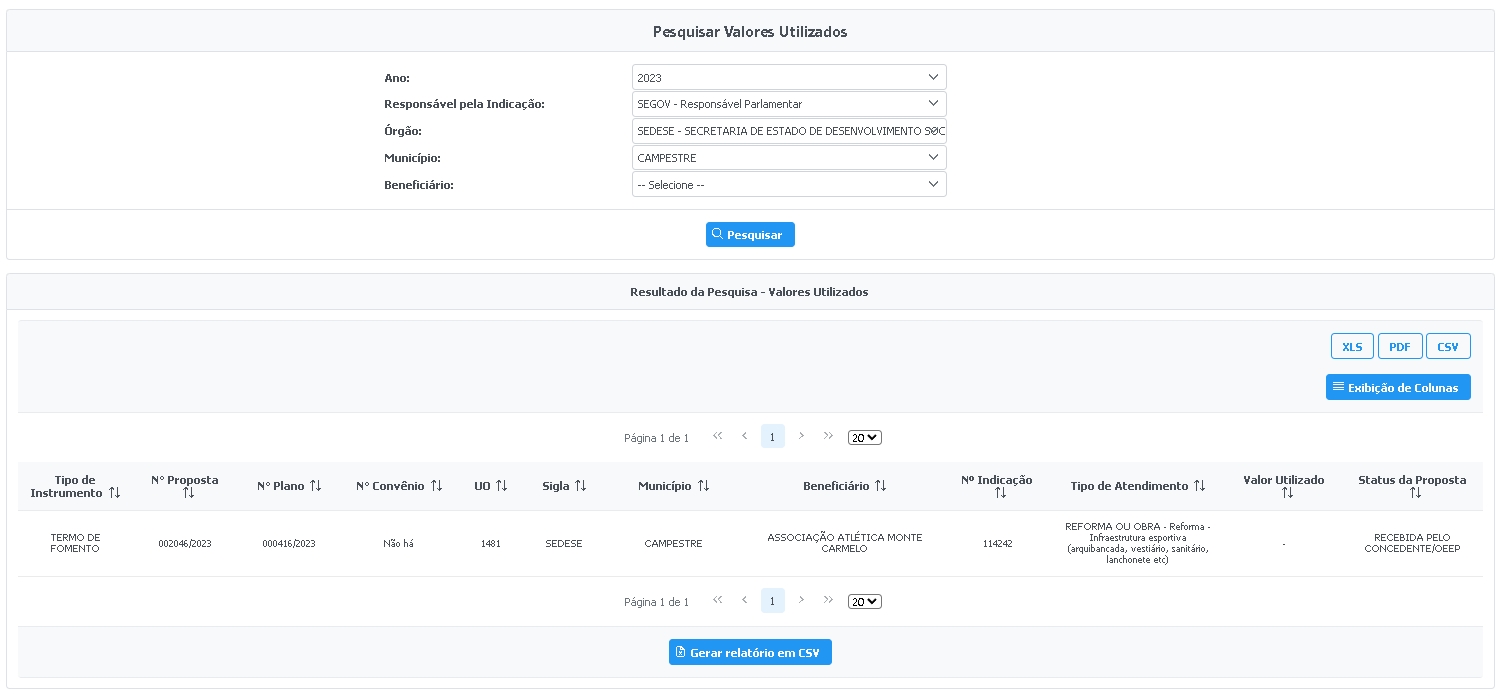Screen dimensions: 1503x696
Task: Sort by Tipo de Instrumento column arrows
Action: point(115,493)
